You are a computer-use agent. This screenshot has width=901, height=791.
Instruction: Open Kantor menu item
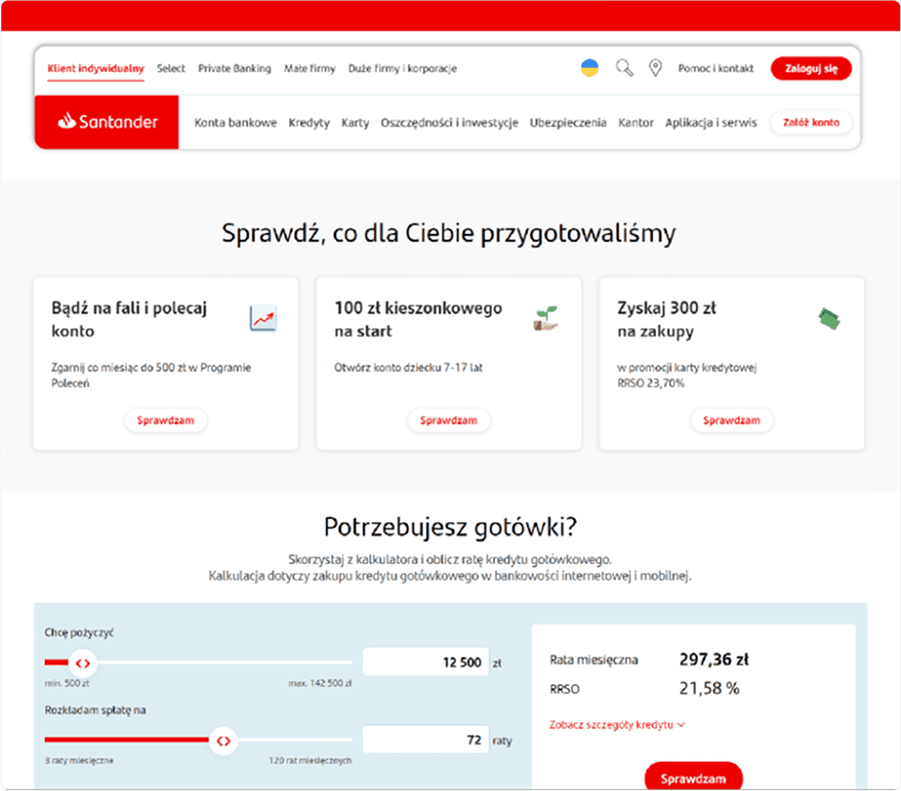pos(636,122)
